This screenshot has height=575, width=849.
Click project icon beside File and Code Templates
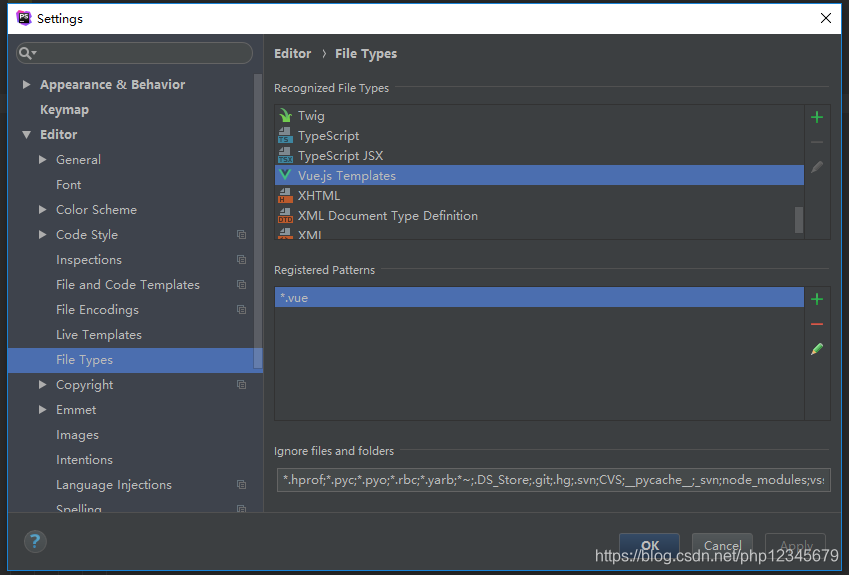[x=241, y=284]
